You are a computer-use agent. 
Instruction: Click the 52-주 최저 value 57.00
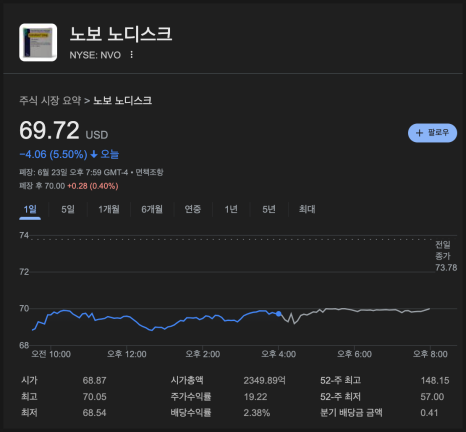432,397
